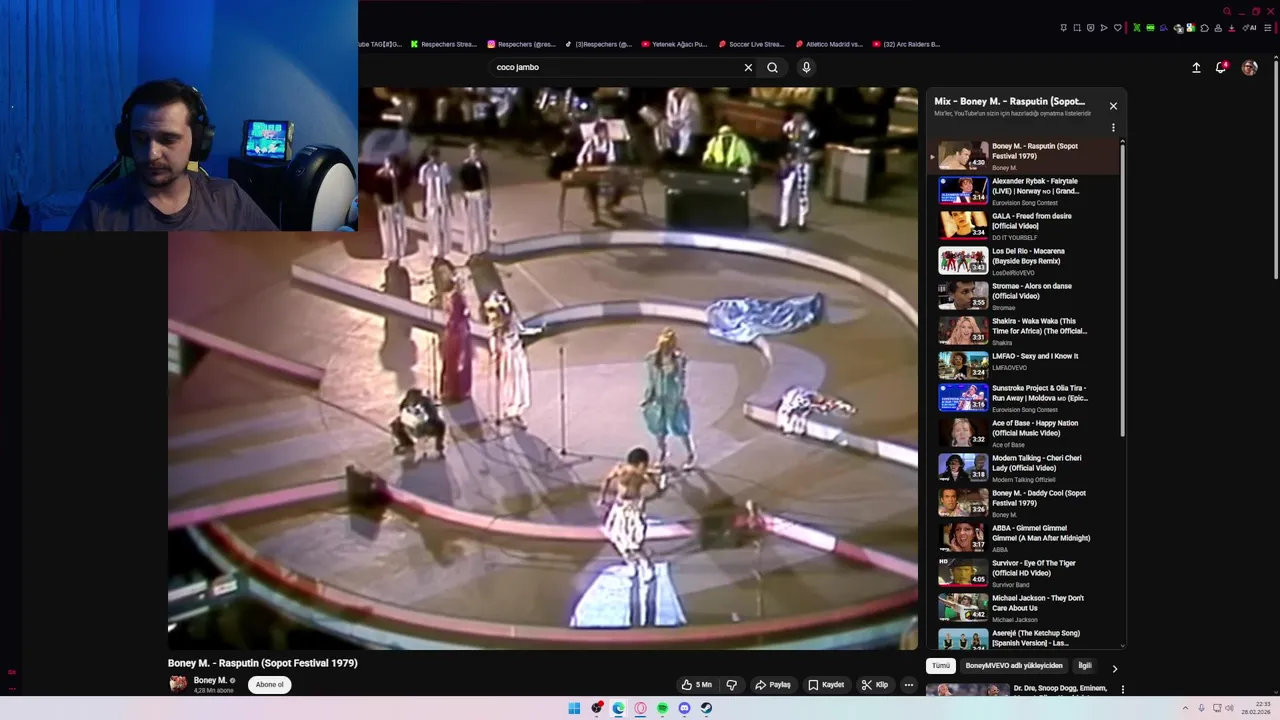Open the browser extensions cube icon
Viewport: 1280px width, 720px height.
click(x=1204, y=28)
